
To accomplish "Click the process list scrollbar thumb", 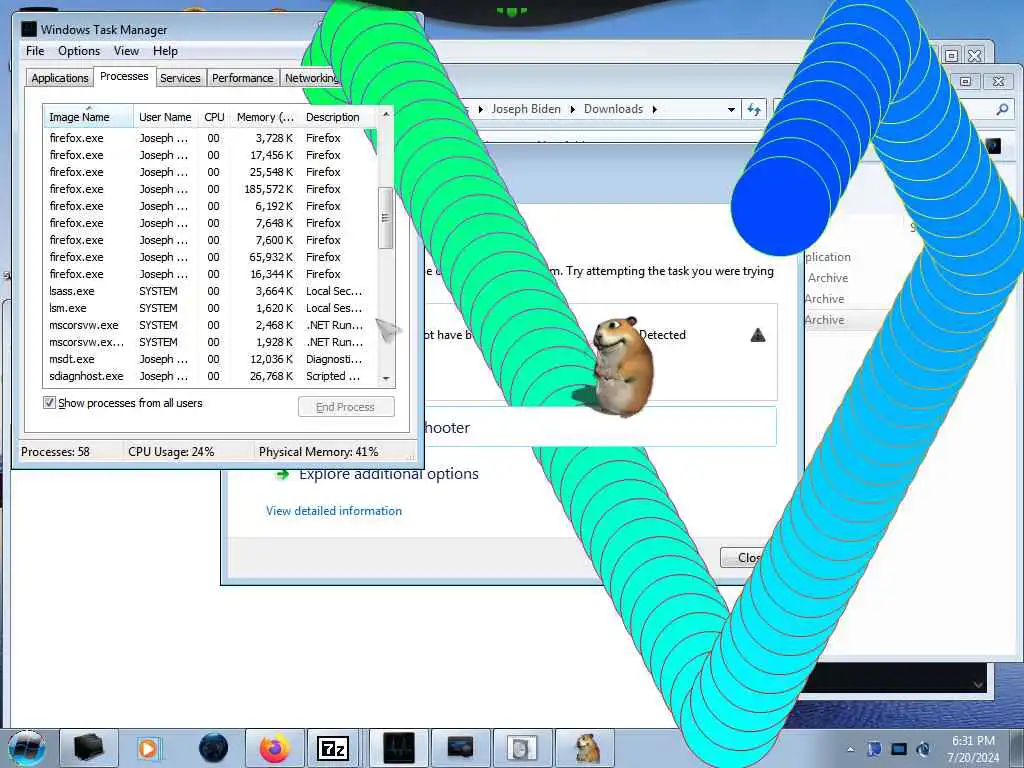I will tap(386, 217).
